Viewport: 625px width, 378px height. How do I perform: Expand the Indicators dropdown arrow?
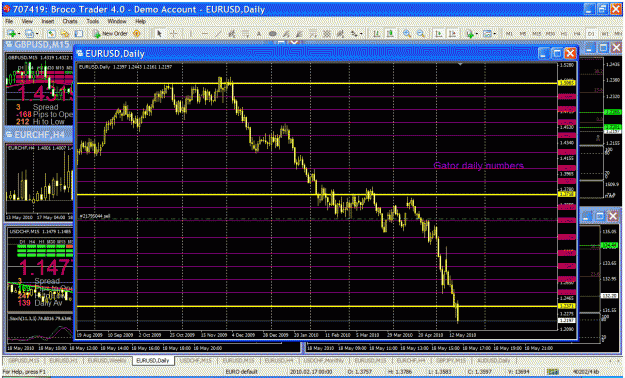click(x=477, y=34)
